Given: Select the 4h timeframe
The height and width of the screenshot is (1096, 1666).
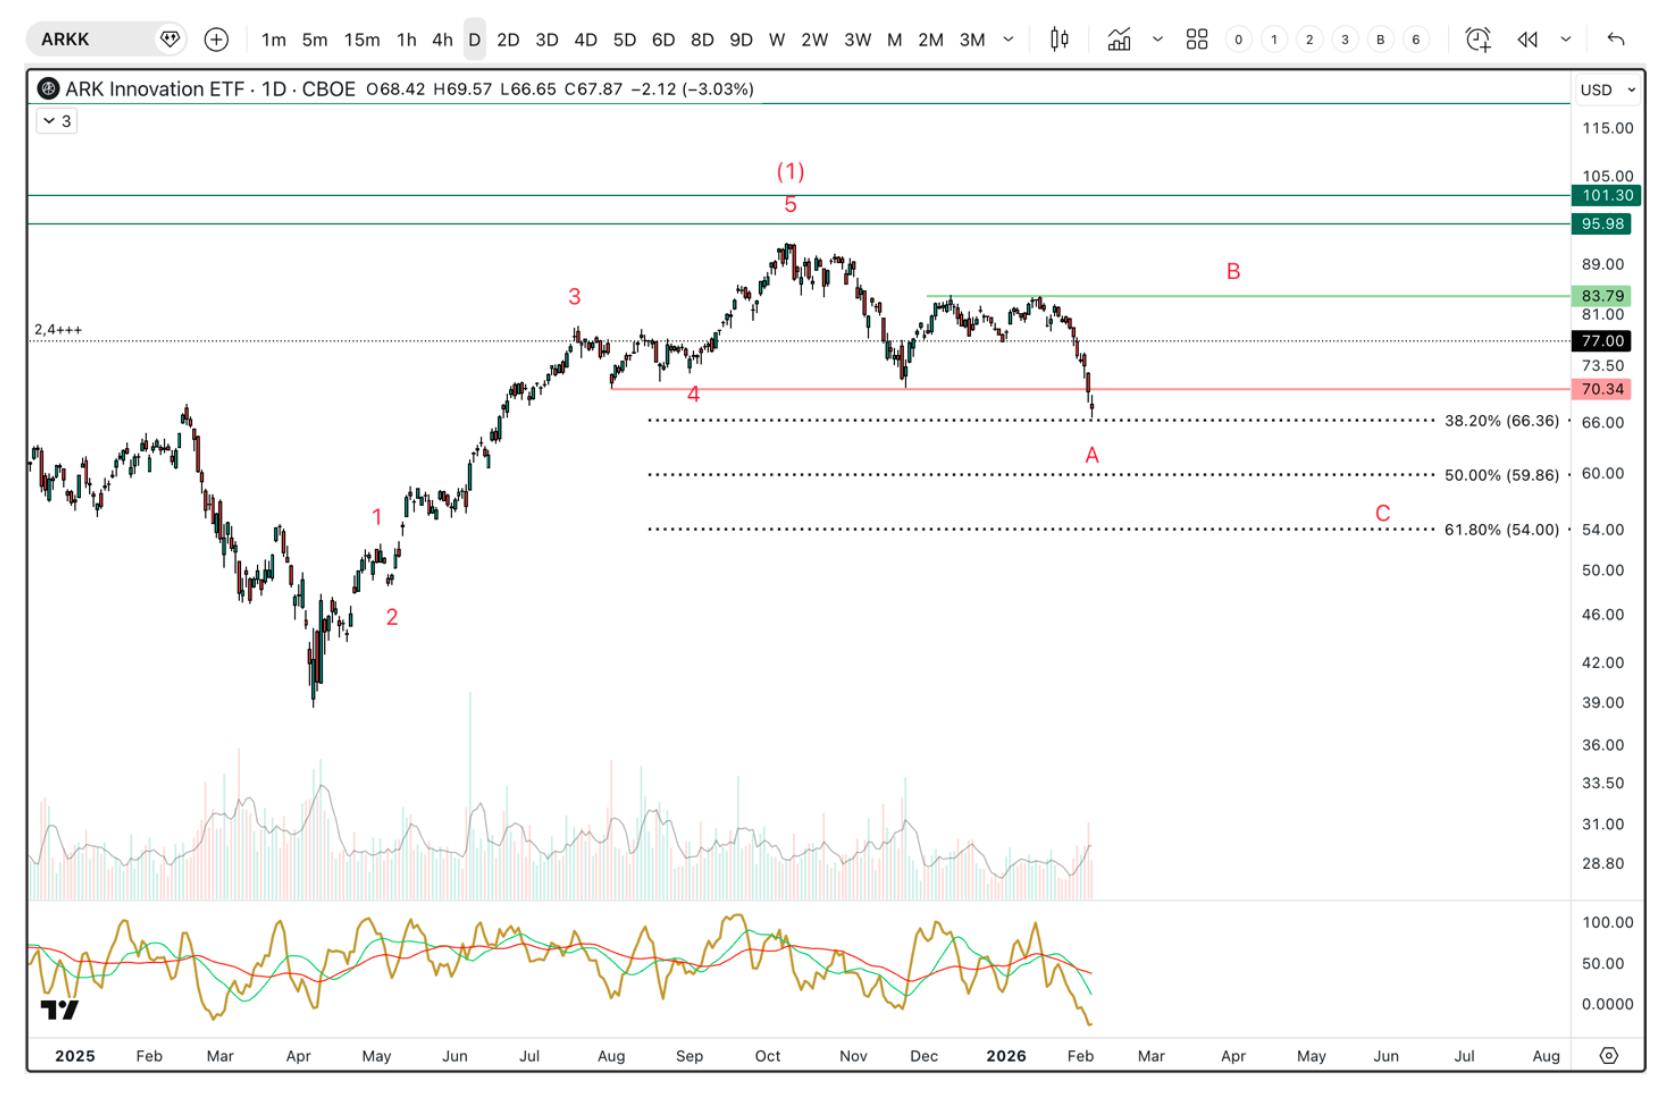Looking at the screenshot, I should pos(442,39).
